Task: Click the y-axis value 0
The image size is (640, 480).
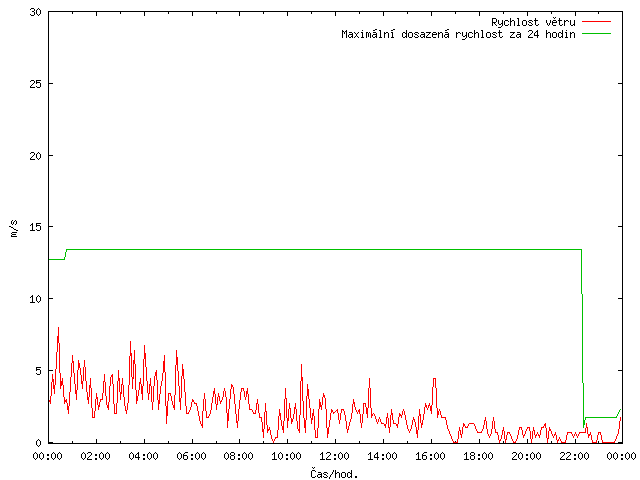Action: [x=39, y=443]
